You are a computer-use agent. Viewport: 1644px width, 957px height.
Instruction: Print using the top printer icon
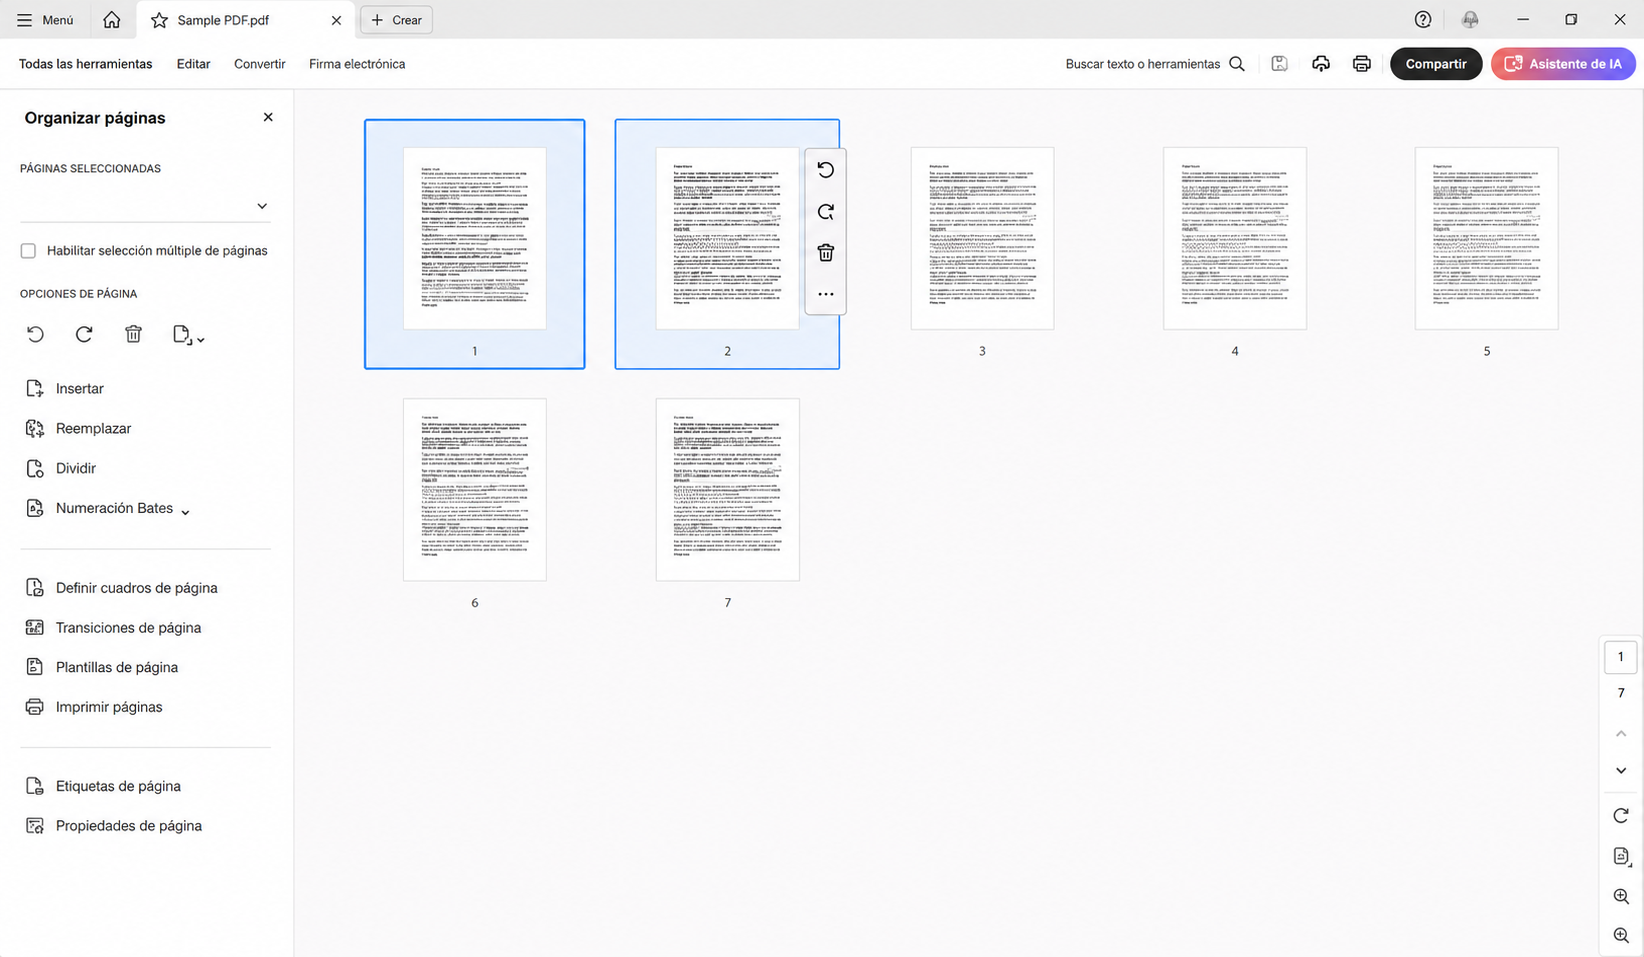(x=1362, y=64)
